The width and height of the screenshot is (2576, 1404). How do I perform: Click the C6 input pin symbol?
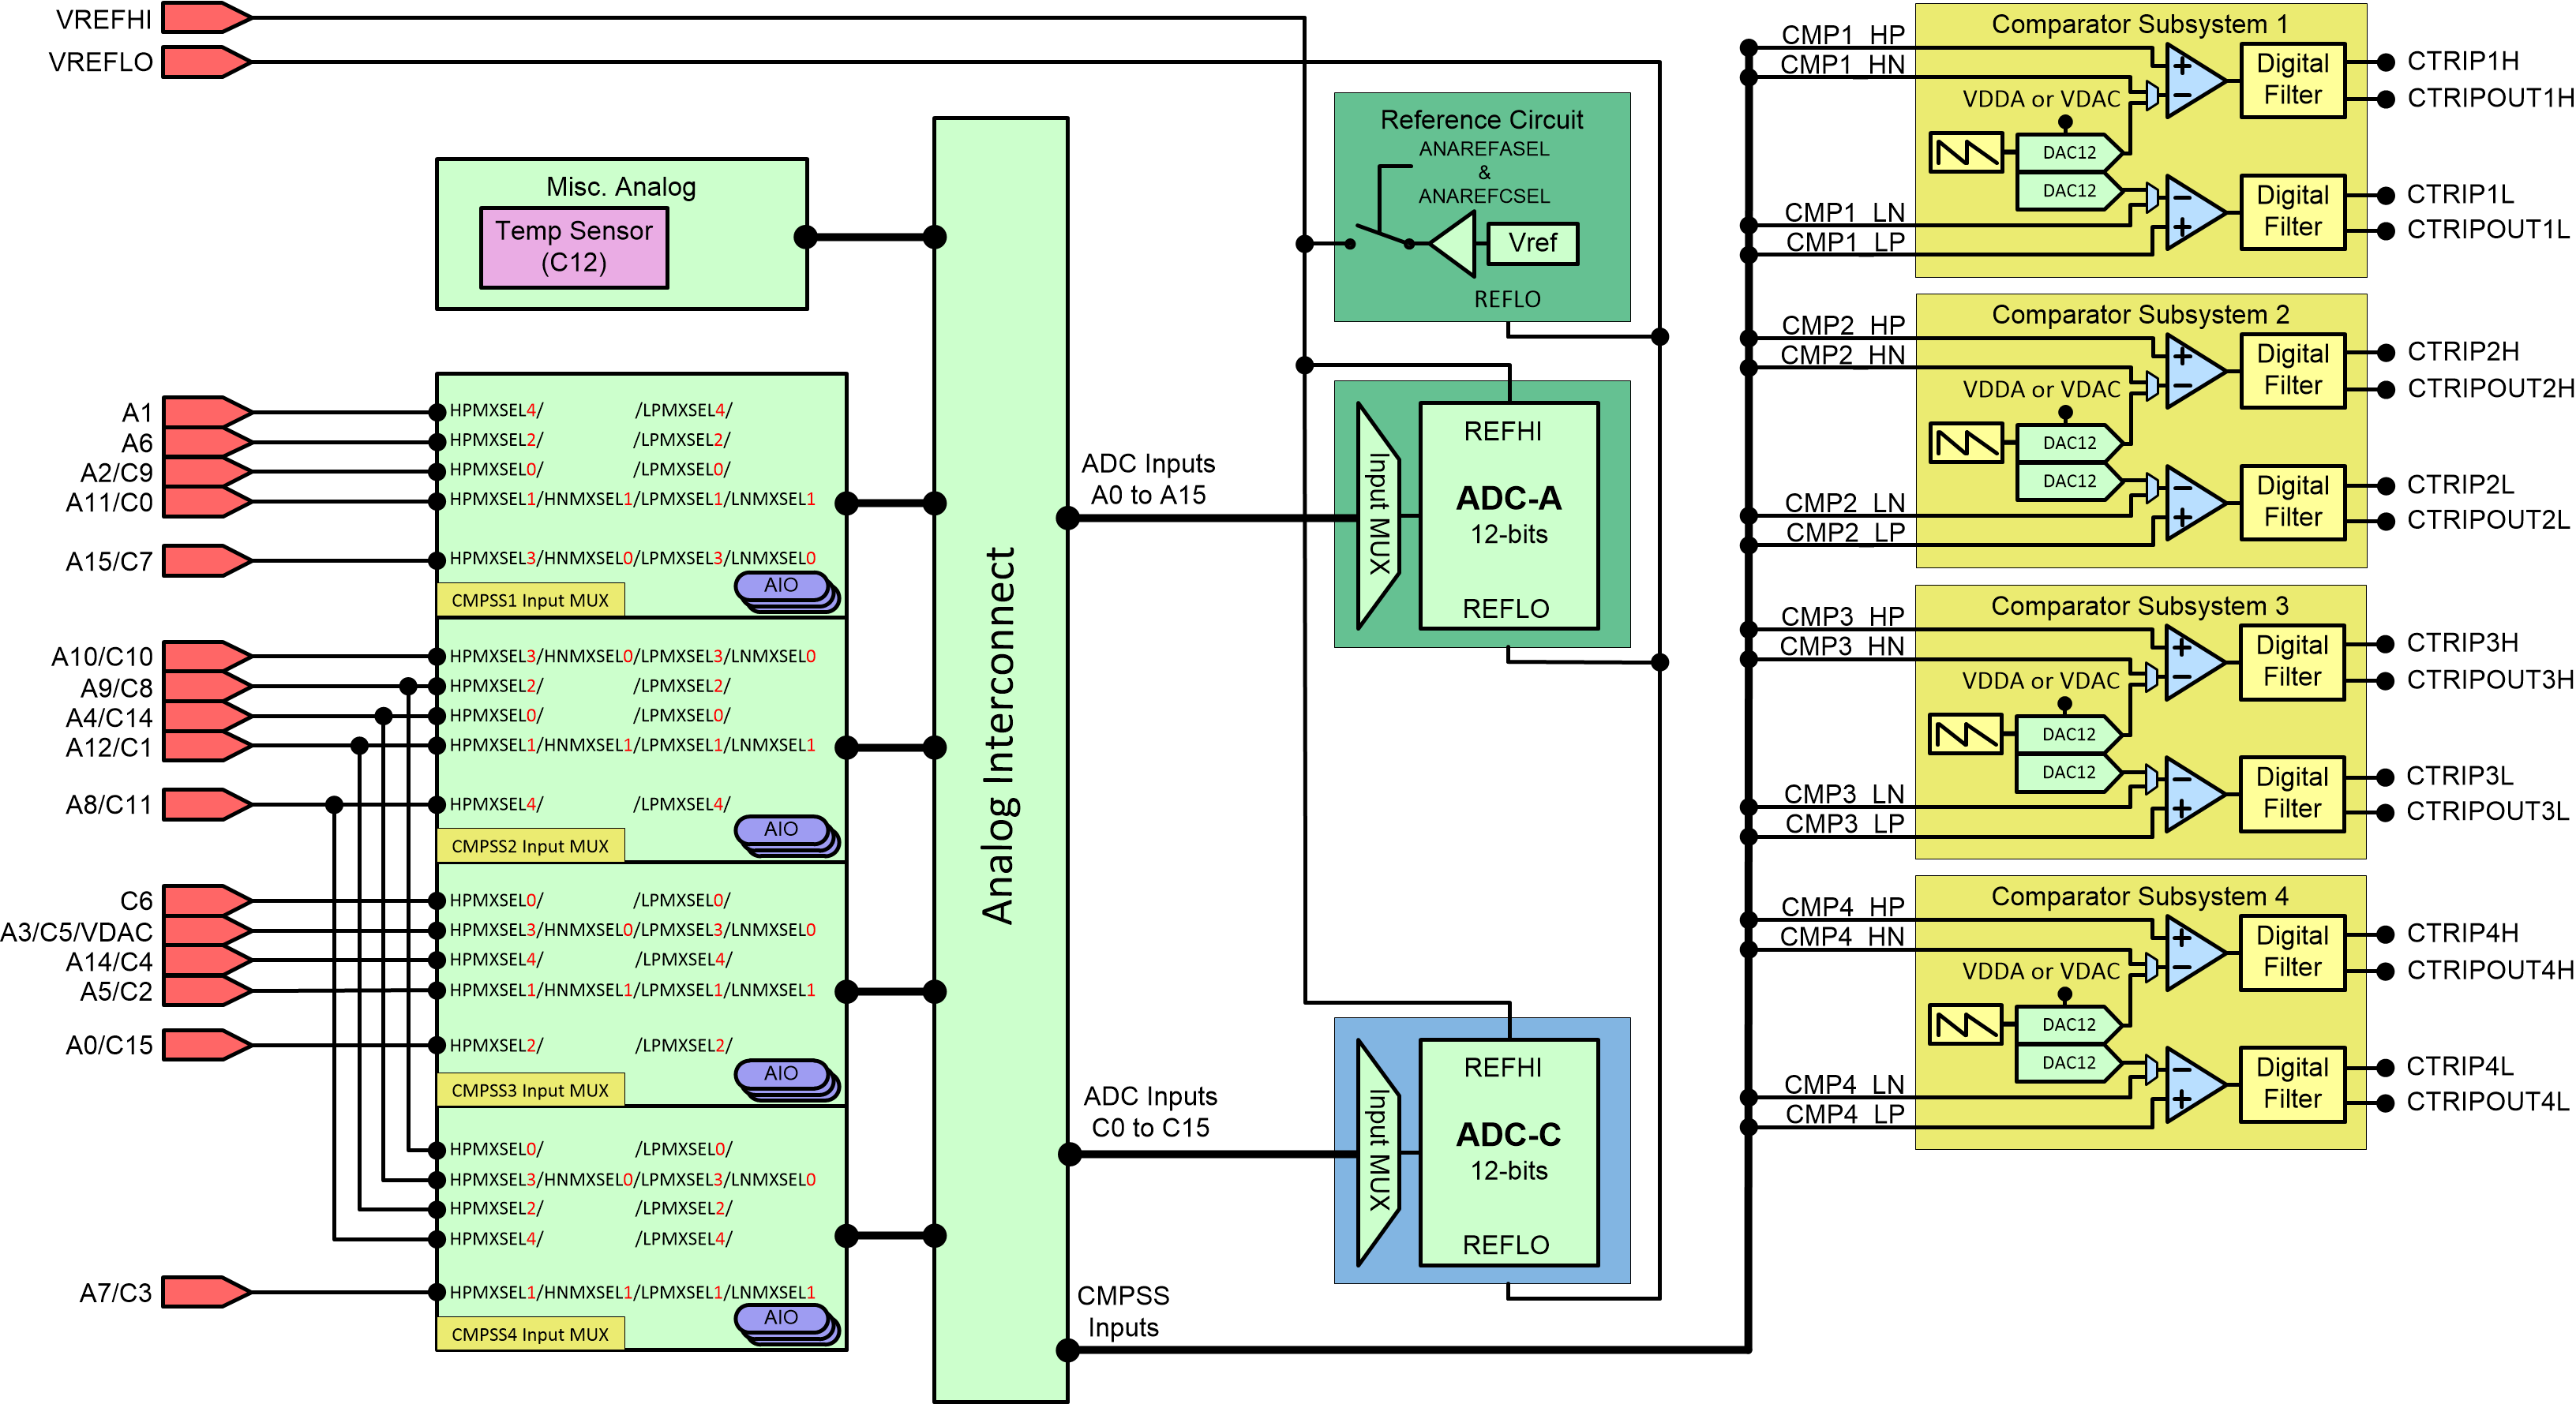(206, 901)
